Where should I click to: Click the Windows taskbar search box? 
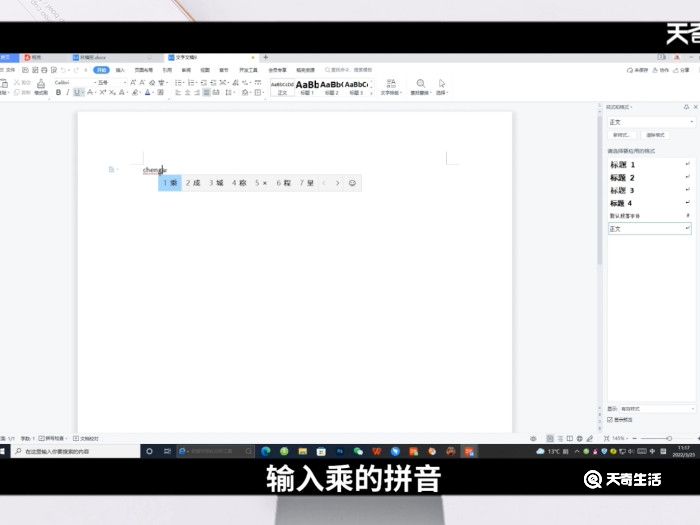pyautogui.click(x=76, y=451)
